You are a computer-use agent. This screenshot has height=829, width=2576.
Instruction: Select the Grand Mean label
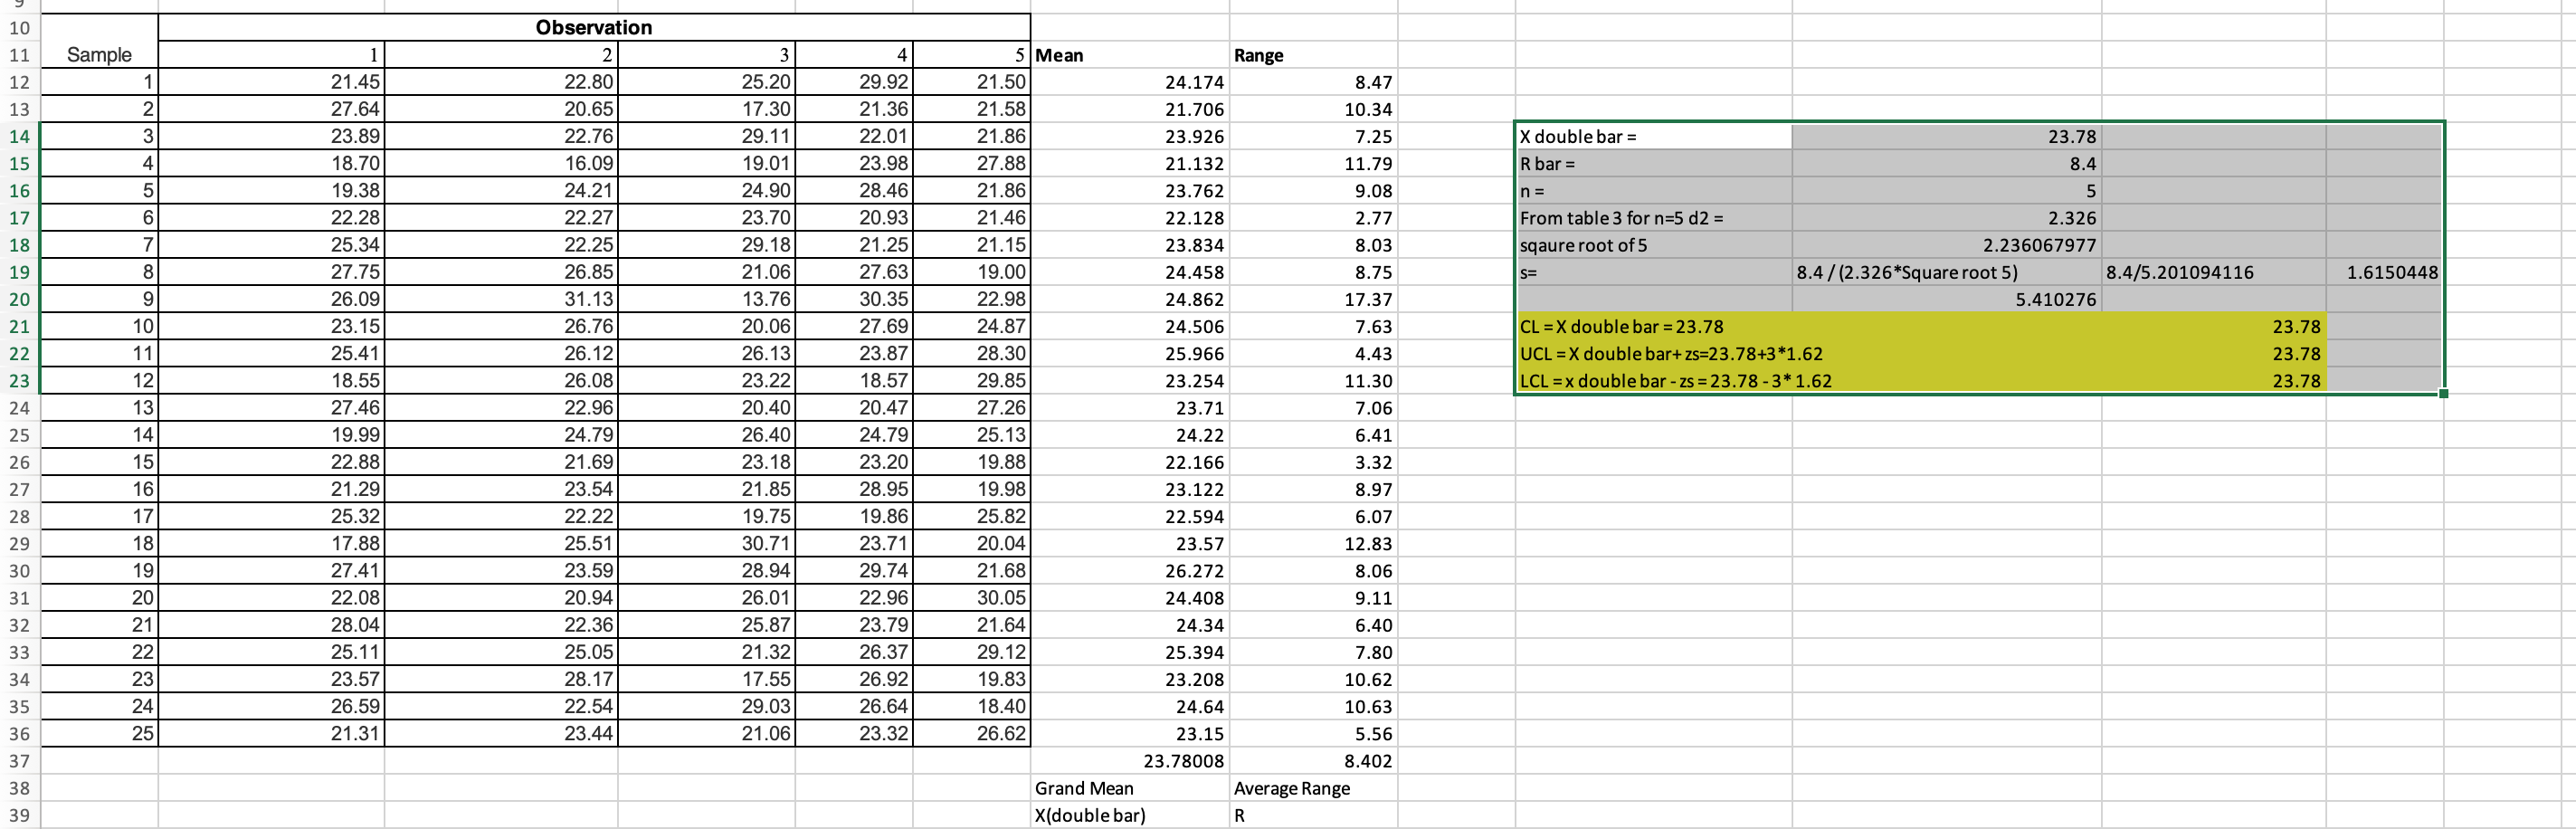[x=1130, y=788]
